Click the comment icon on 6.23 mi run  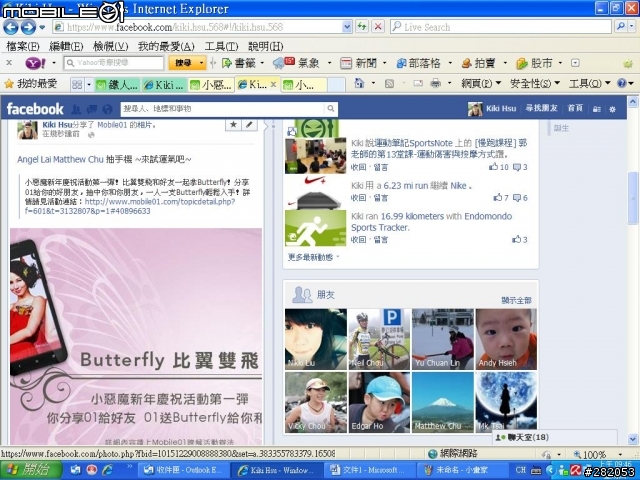[517, 198]
